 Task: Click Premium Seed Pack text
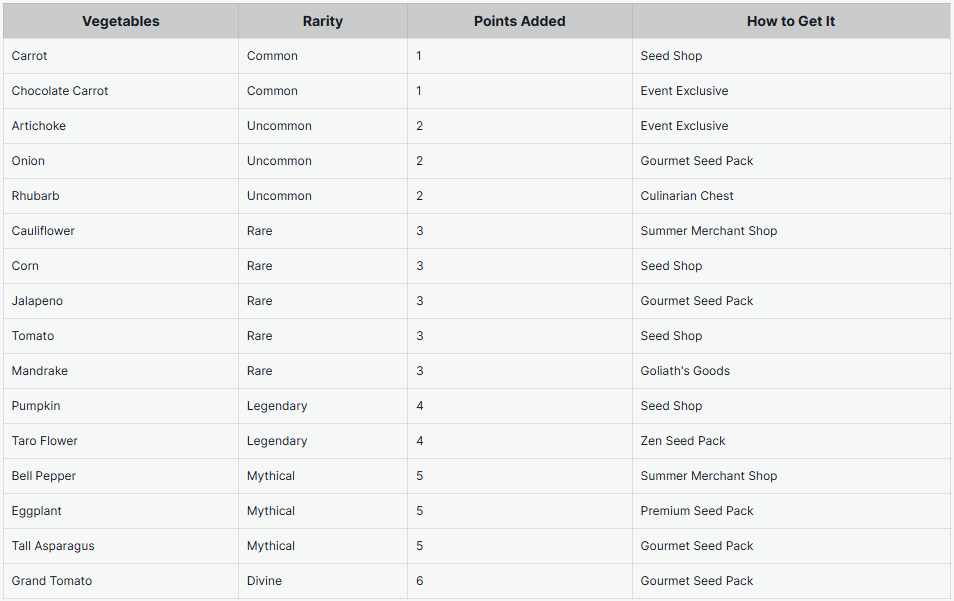pos(697,511)
